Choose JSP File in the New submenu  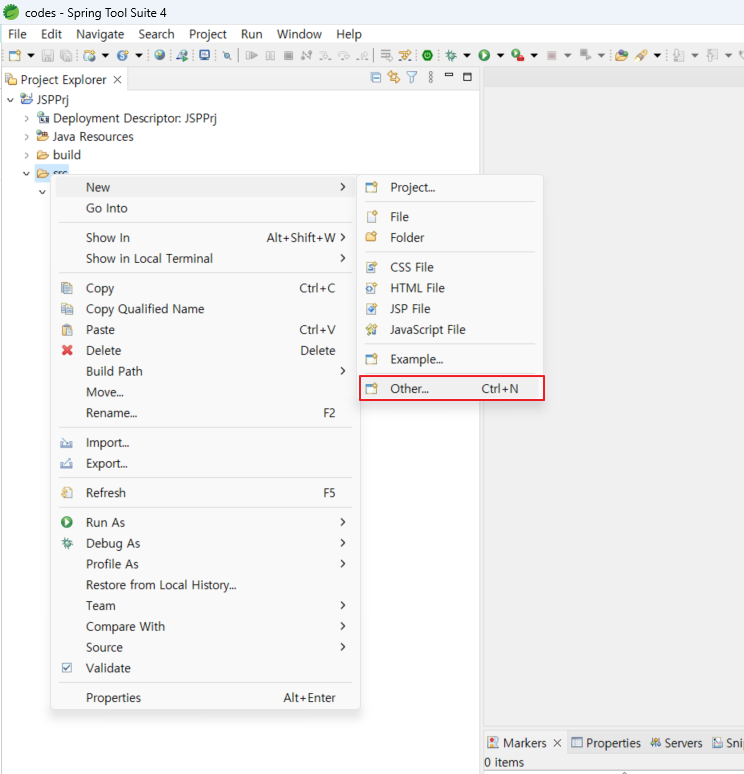(452, 309)
